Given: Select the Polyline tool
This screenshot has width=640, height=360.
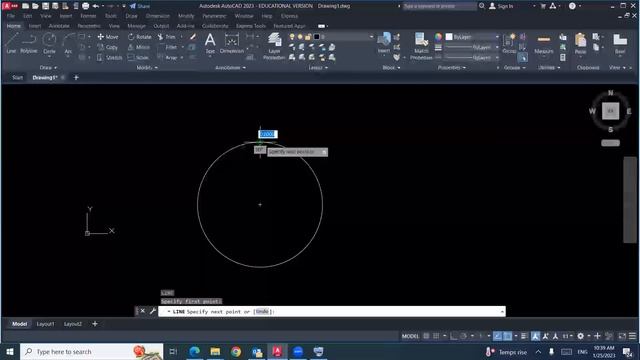Looking at the screenshot, I should tap(29, 43).
